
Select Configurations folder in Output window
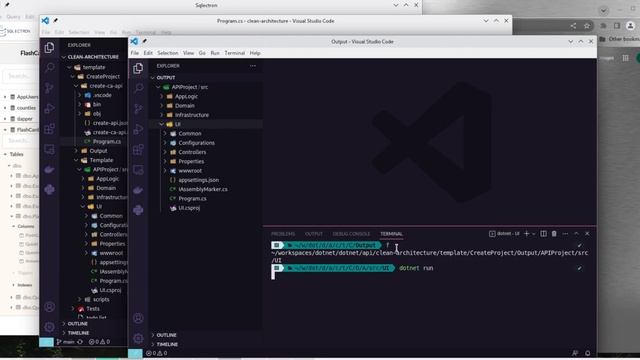pos(196,143)
